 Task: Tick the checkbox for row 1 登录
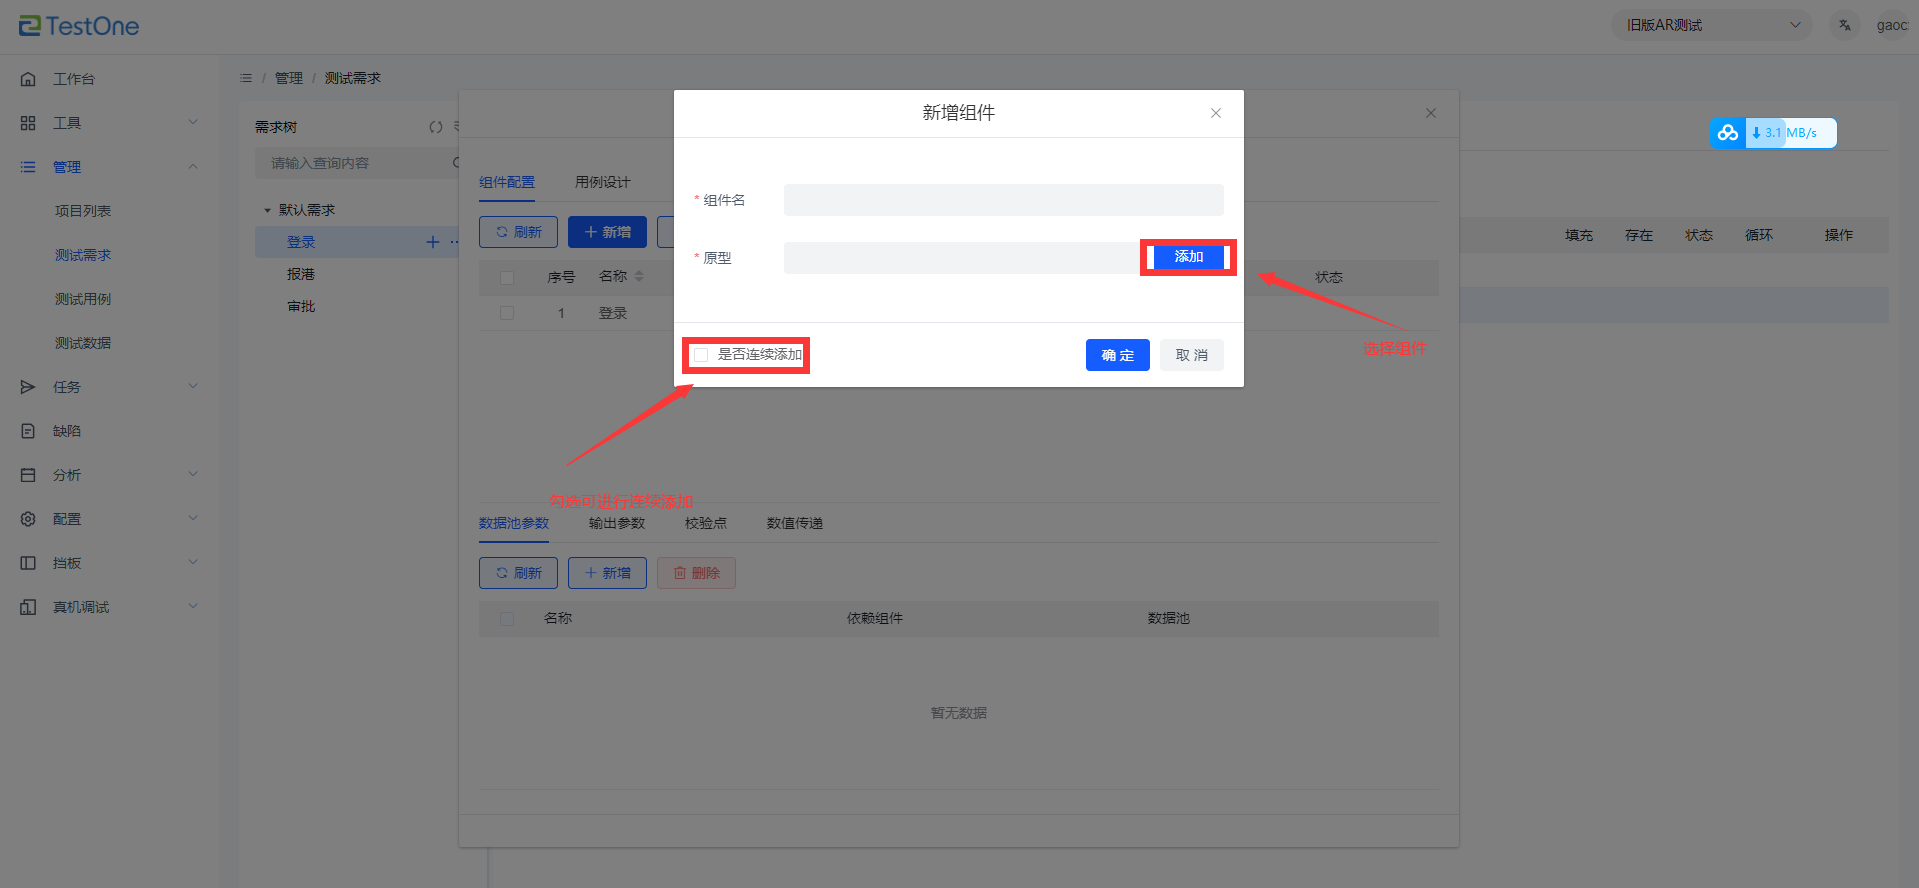point(507,313)
